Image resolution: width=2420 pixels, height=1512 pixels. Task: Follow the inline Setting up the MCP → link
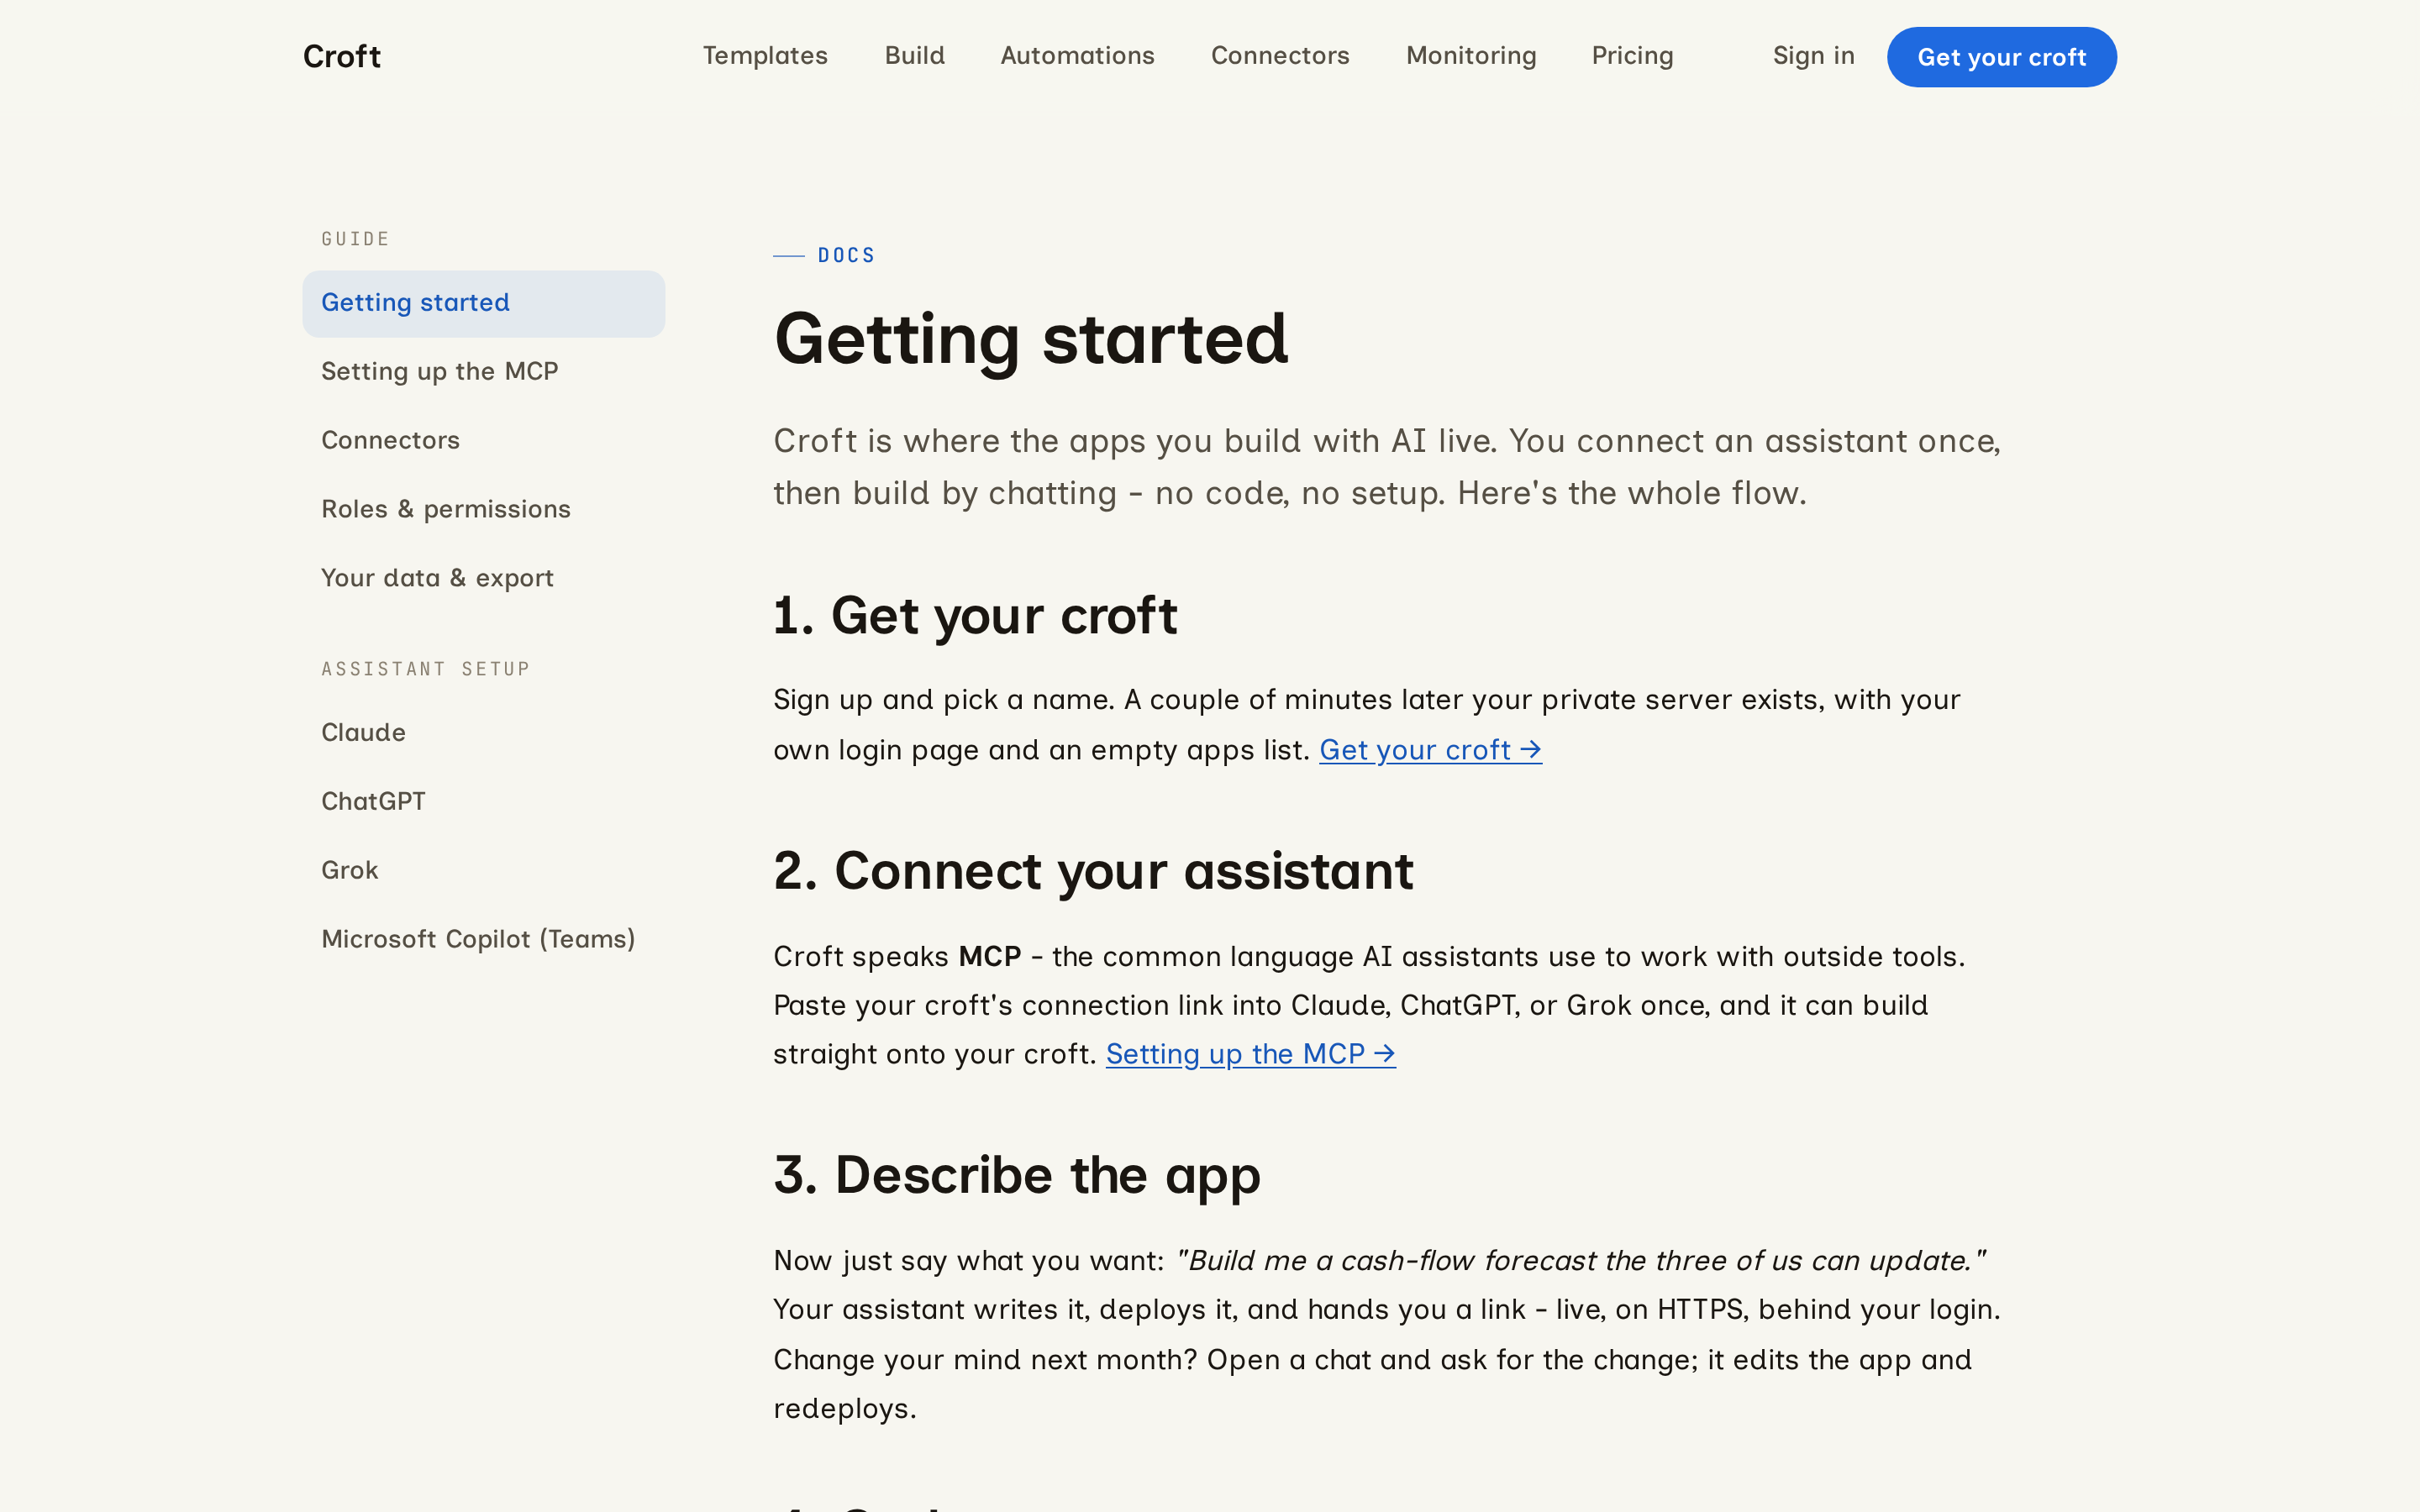1250,1054
